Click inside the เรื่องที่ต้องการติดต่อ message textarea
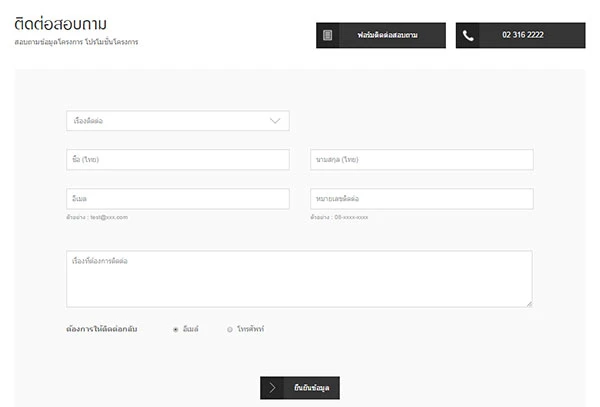This screenshot has width=600, height=407. click(x=298, y=279)
